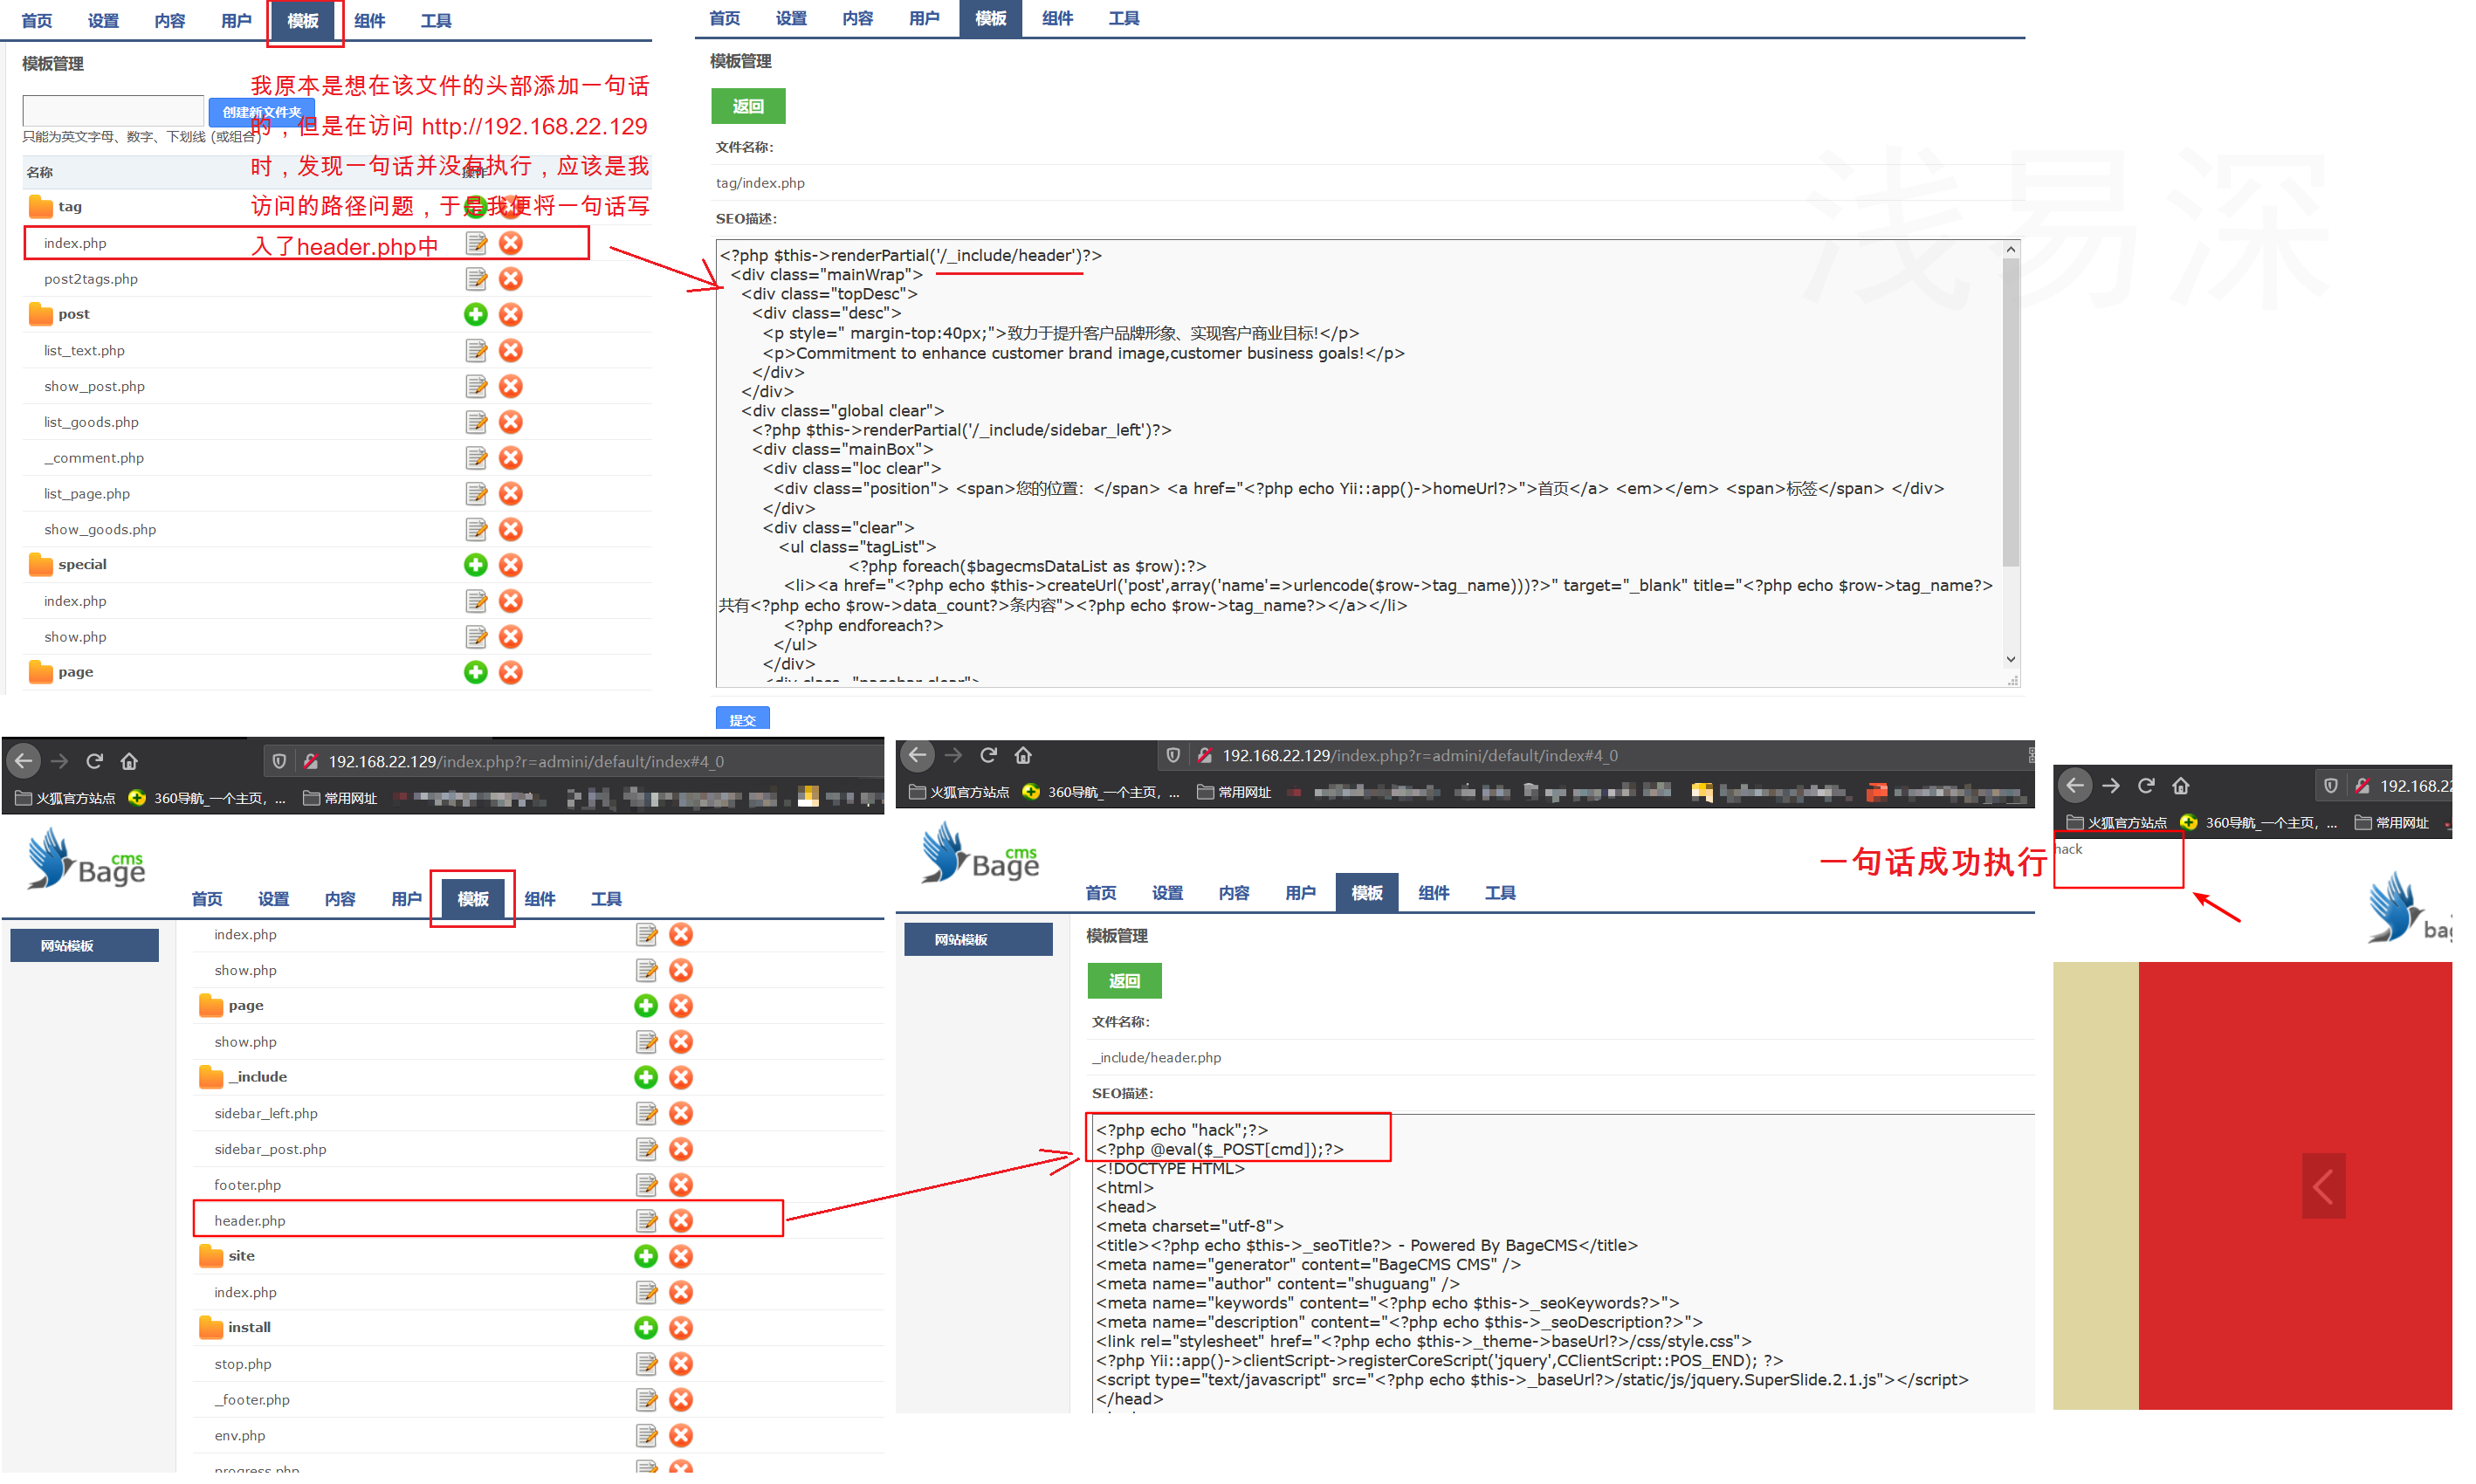This screenshot has width=2476, height=1484.
Task: Click the shield icon in the file list browser address bar
Action: 279,762
